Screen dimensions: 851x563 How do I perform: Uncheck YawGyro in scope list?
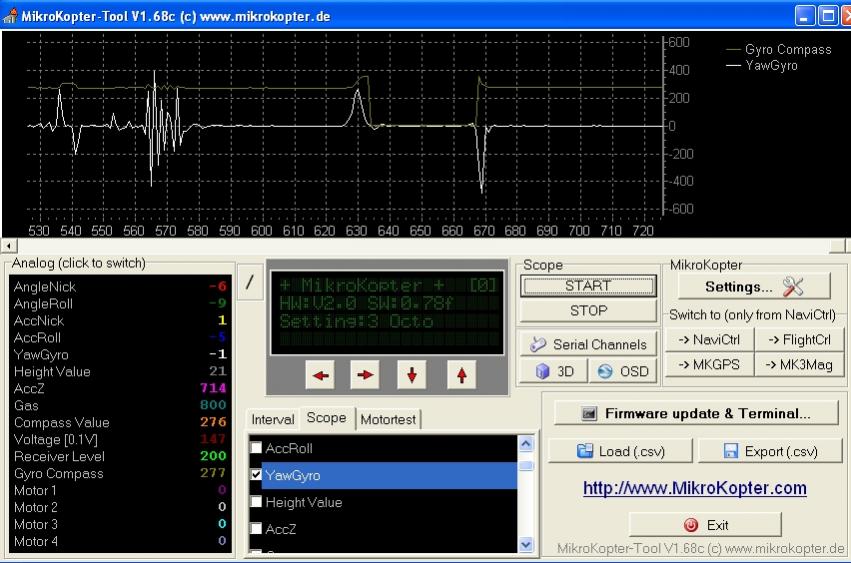coord(256,475)
